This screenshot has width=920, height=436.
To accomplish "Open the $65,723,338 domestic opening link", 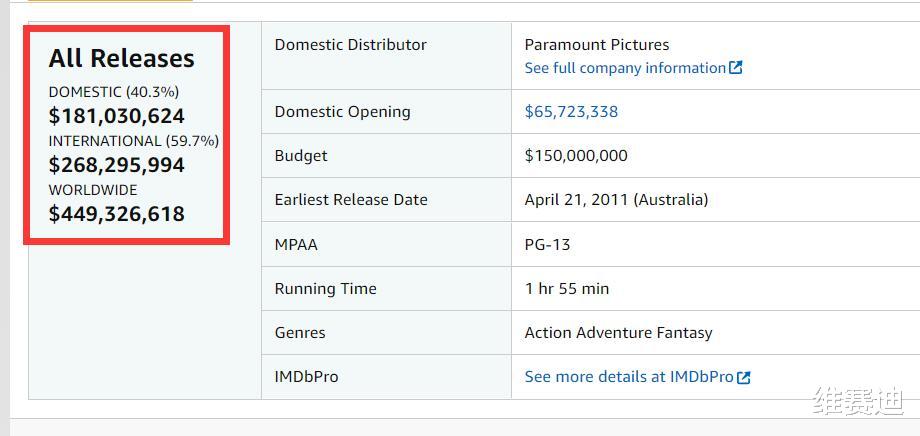I will [571, 112].
